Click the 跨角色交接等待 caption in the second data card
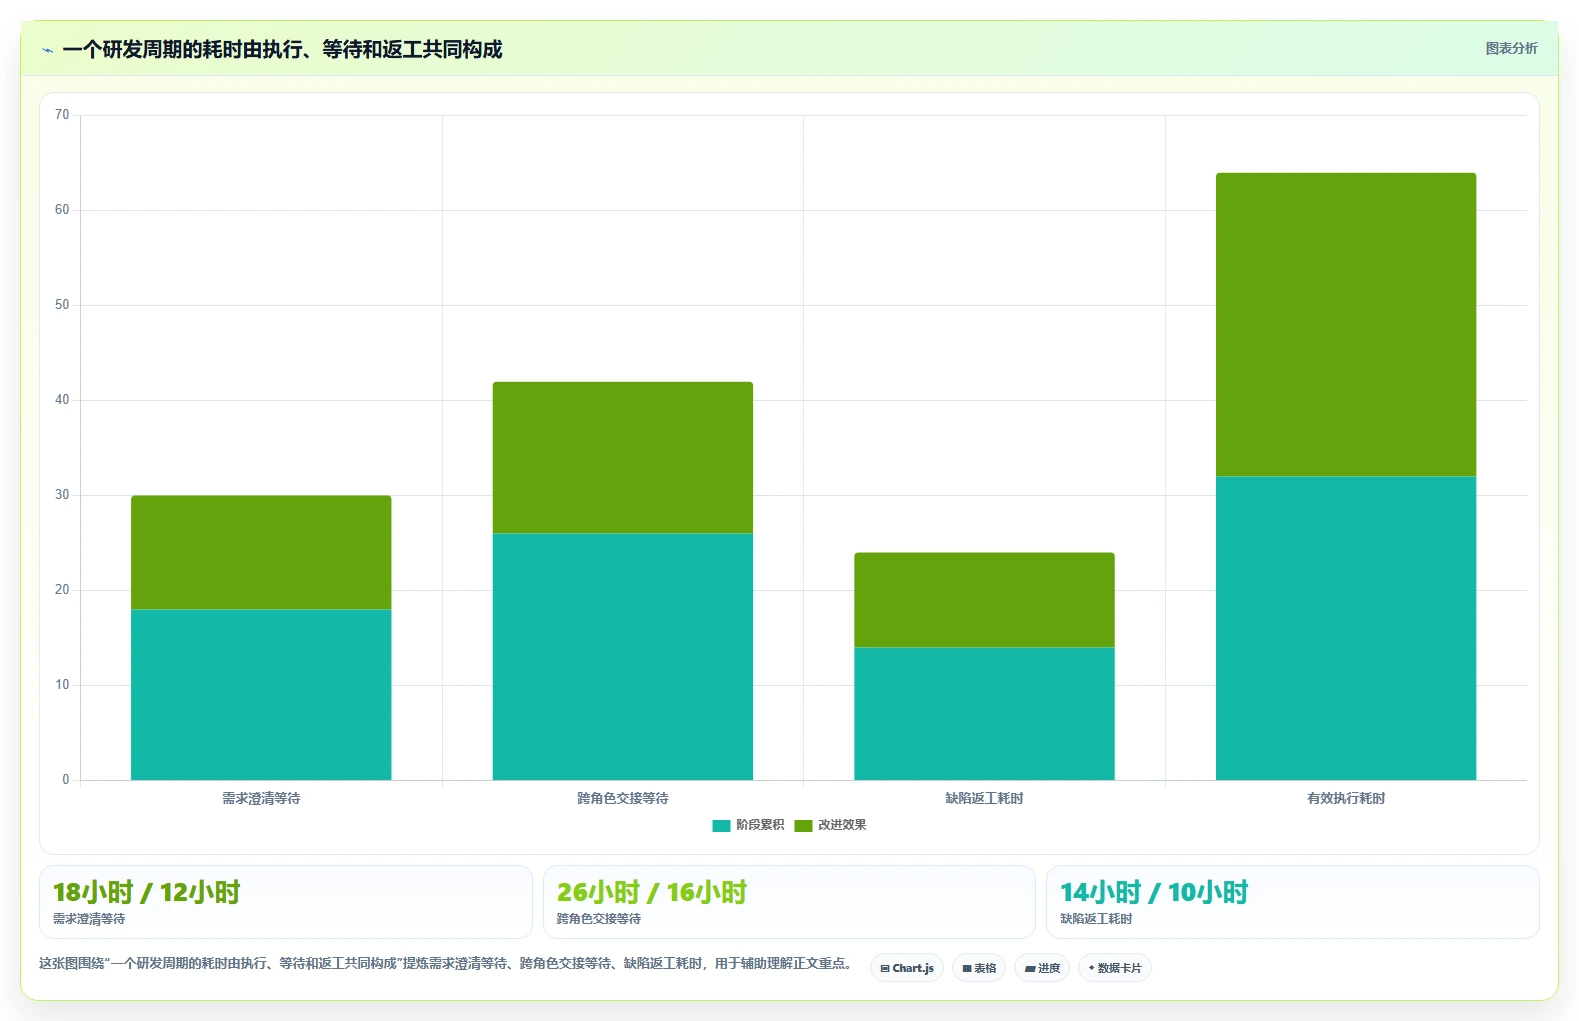Screen dimensions: 1579x1021 tap(599, 918)
